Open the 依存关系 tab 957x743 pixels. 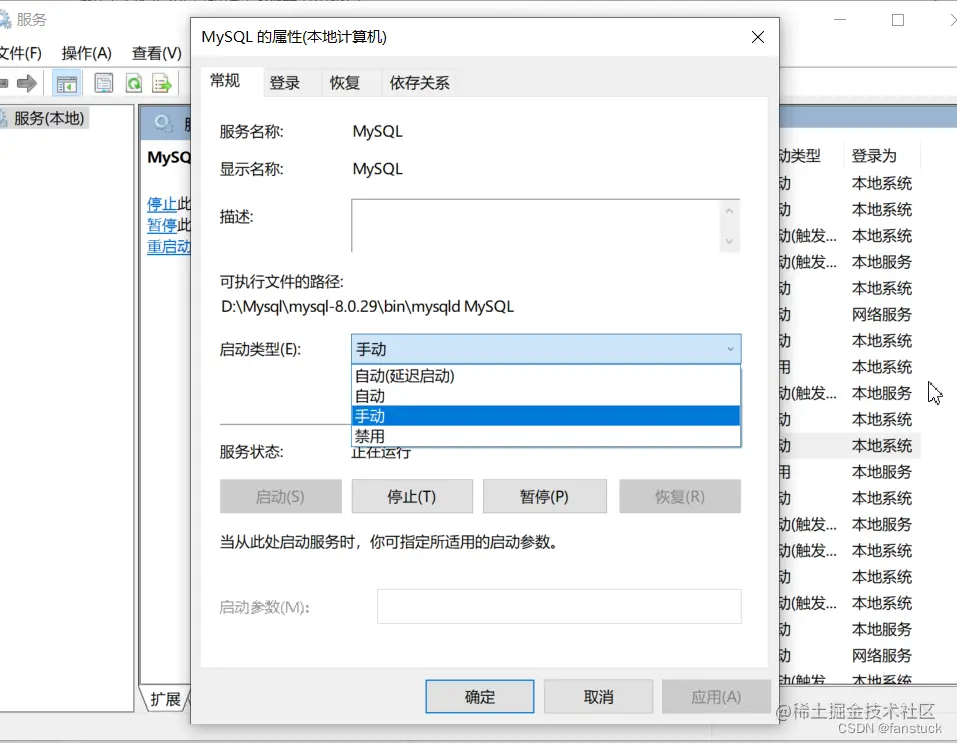419,82
